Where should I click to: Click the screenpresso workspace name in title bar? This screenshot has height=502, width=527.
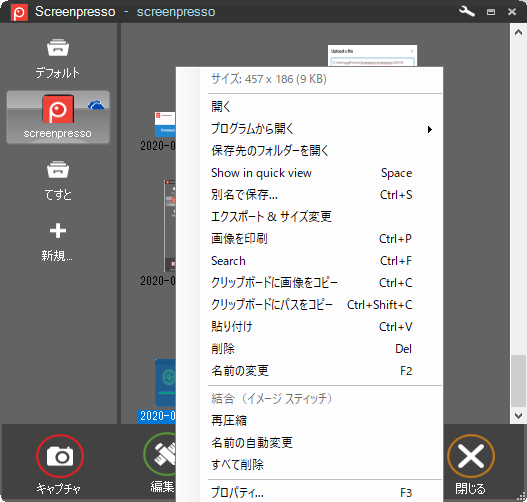tap(176, 12)
